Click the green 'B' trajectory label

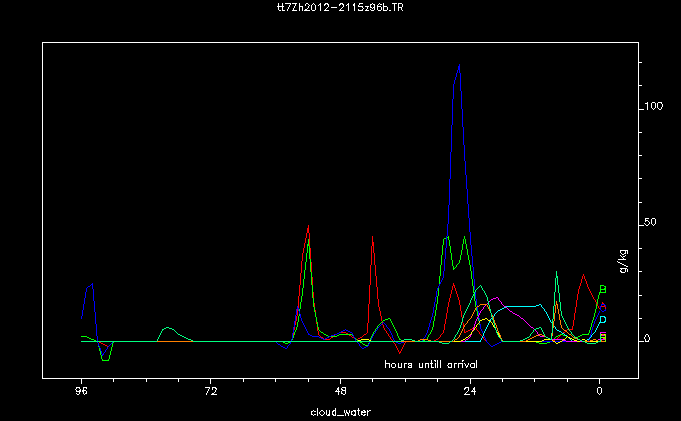602,290
